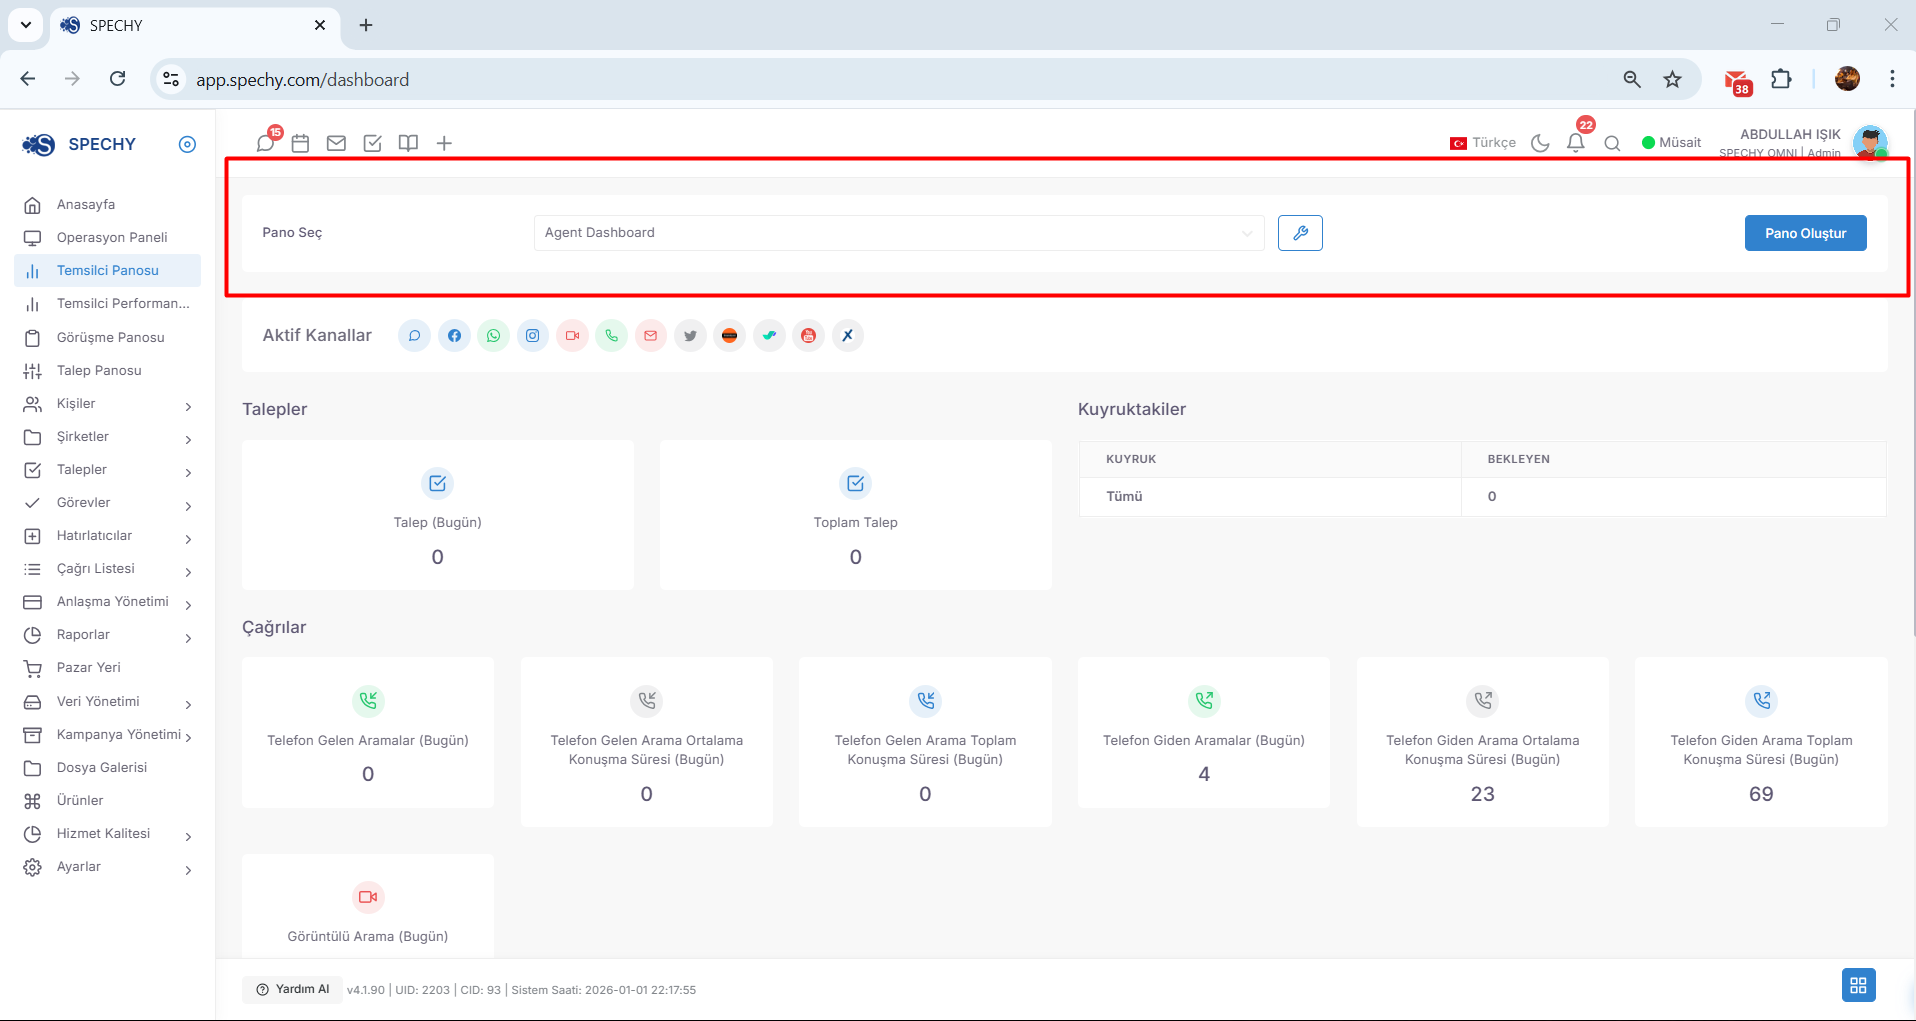Go back with the browser back arrow

point(28,79)
